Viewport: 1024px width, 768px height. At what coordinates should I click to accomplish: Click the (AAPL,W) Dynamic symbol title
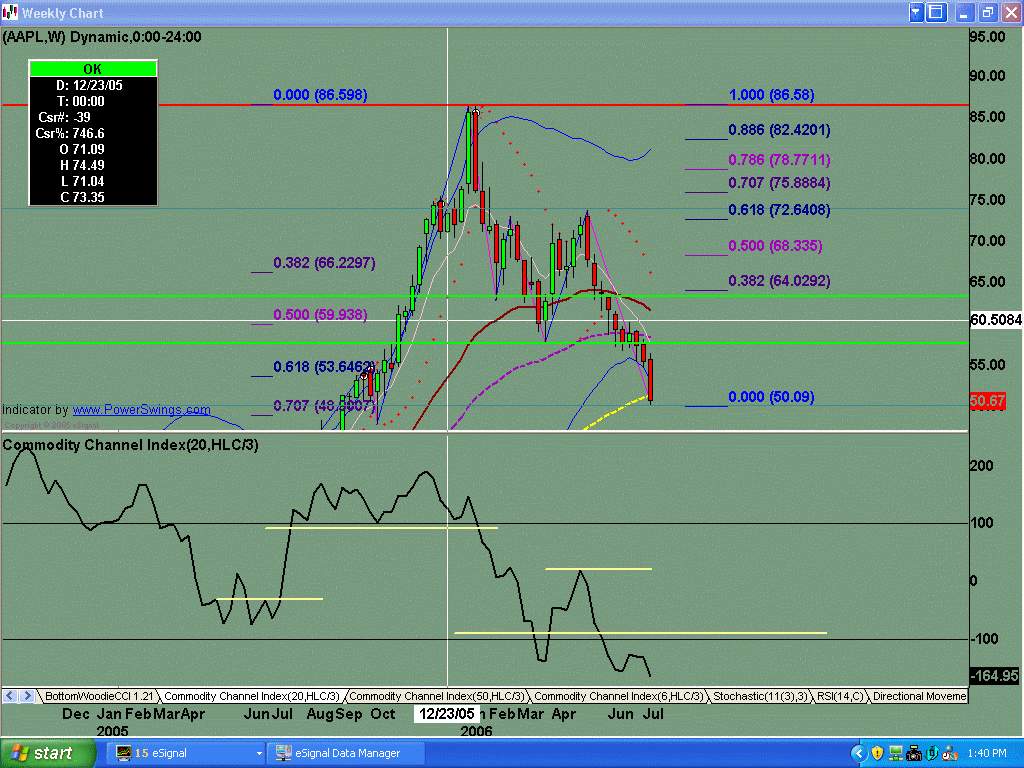click(102, 37)
